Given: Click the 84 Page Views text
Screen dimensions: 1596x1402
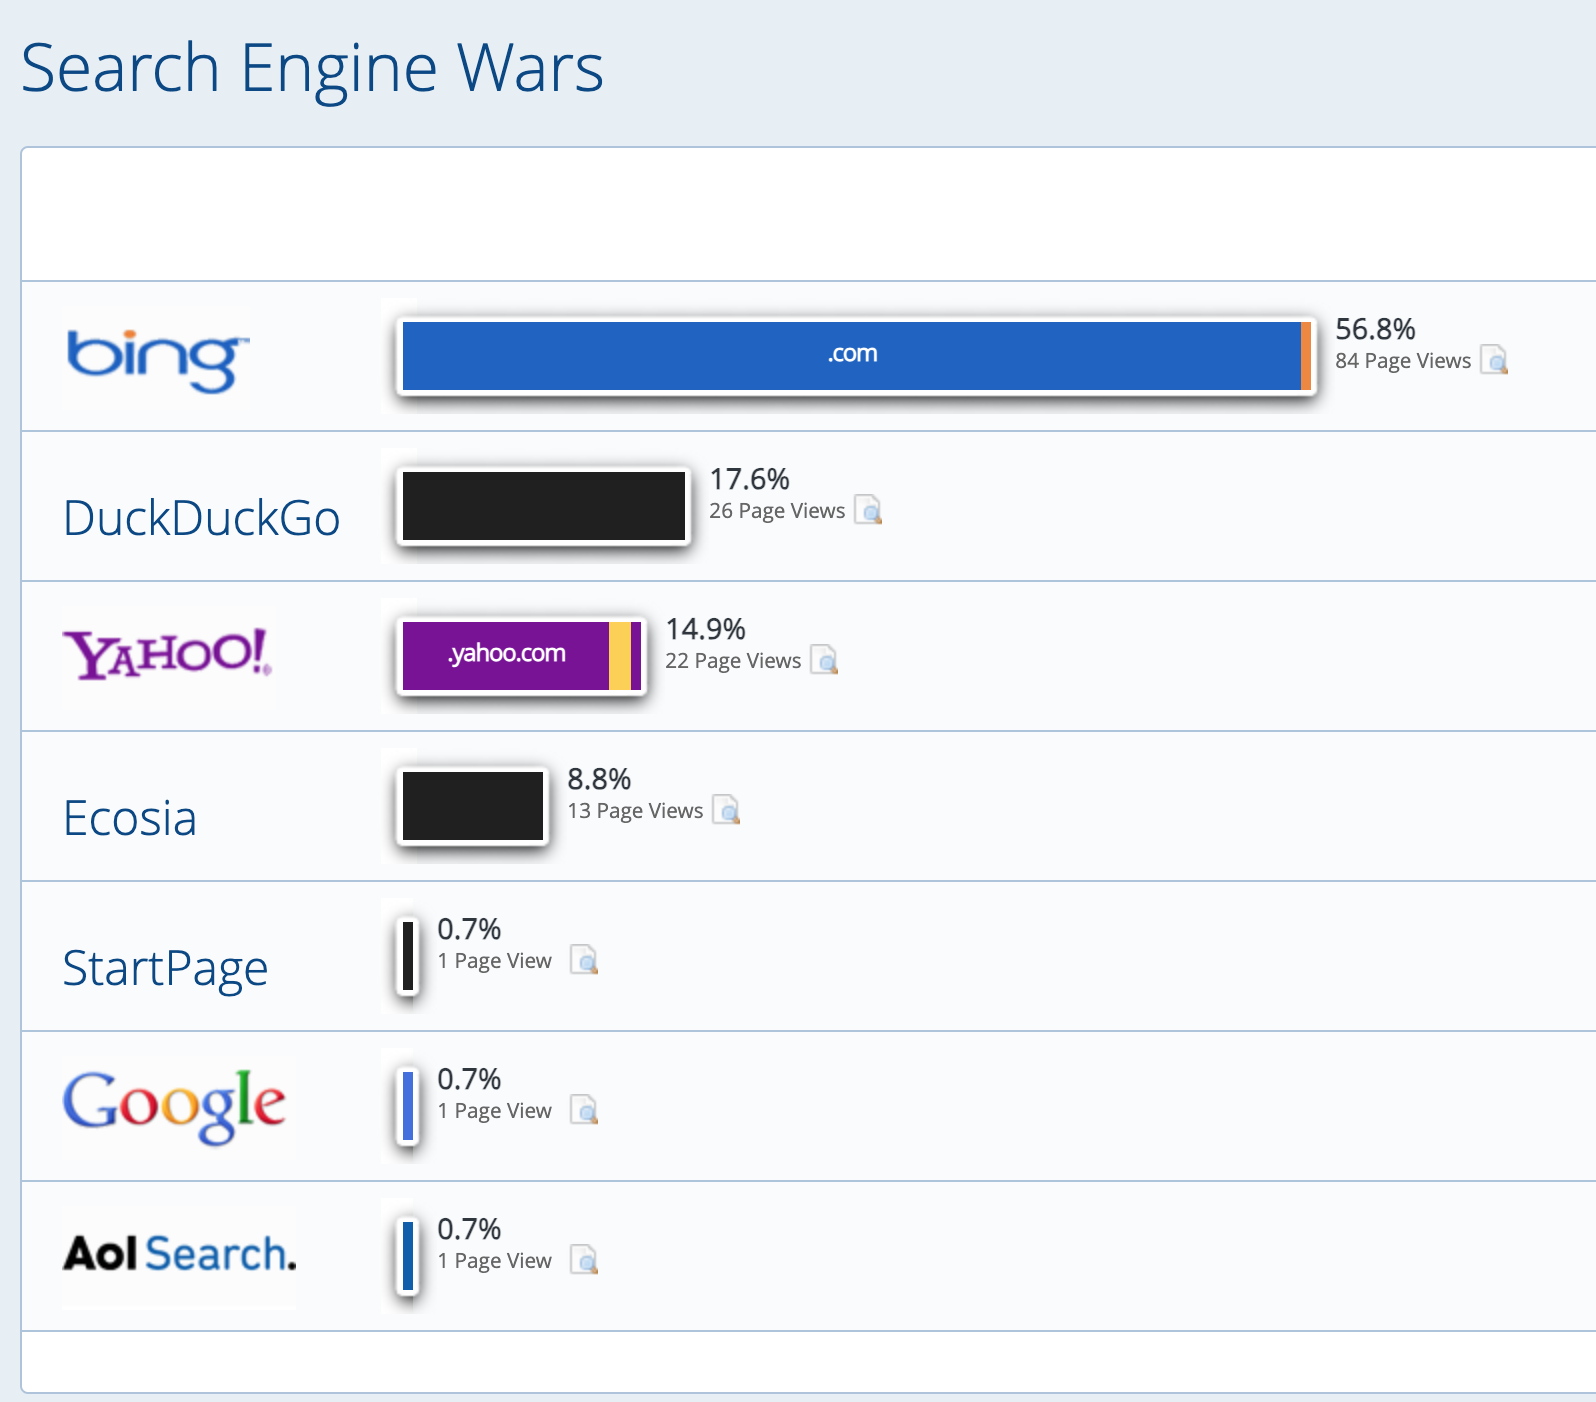Looking at the screenshot, I should coord(1403,361).
